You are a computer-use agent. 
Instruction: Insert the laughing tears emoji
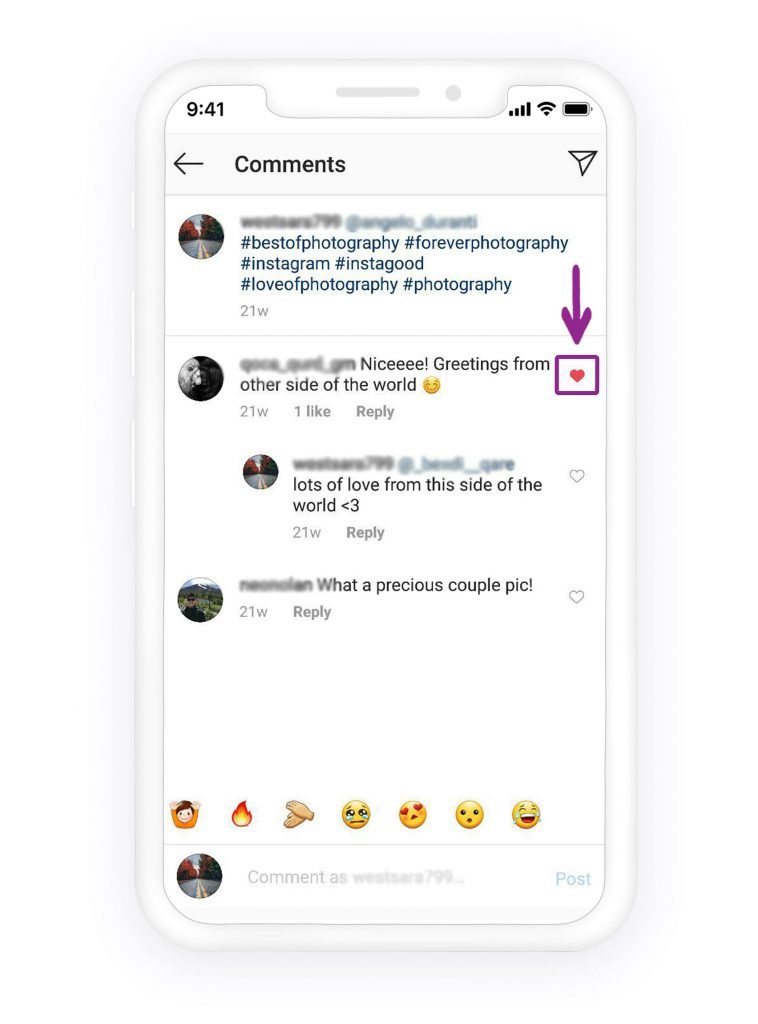coord(526,815)
